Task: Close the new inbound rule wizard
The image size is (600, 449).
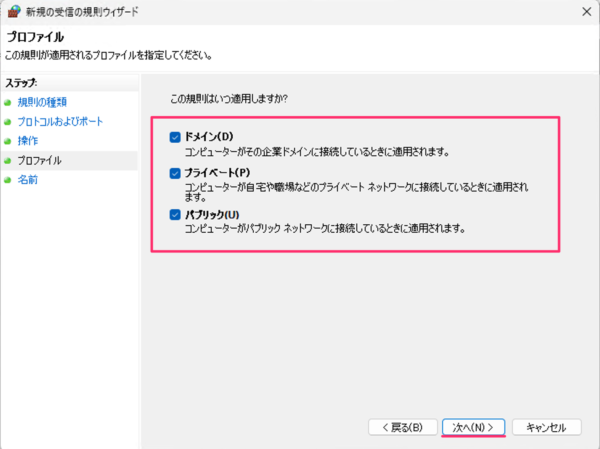Action: click(587, 12)
